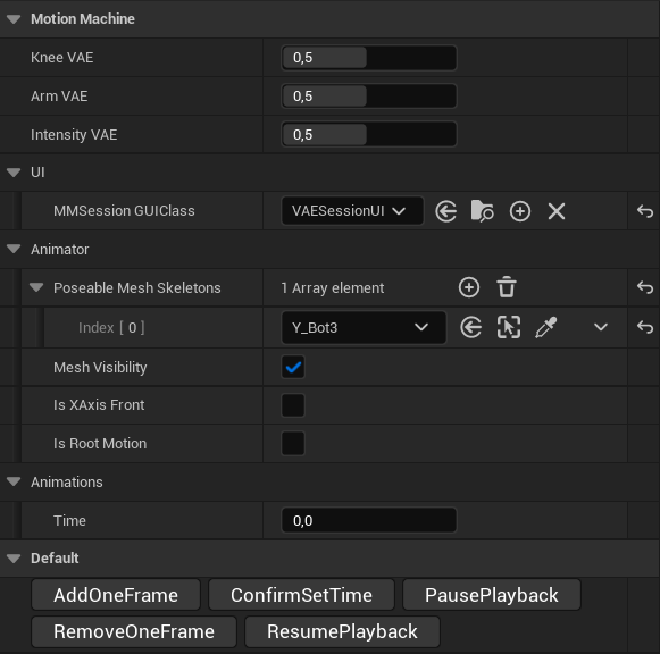Click the 'Mesh Visibility' property label
Image resolution: width=660 pixels, height=654 pixels.
(x=101, y=367)
